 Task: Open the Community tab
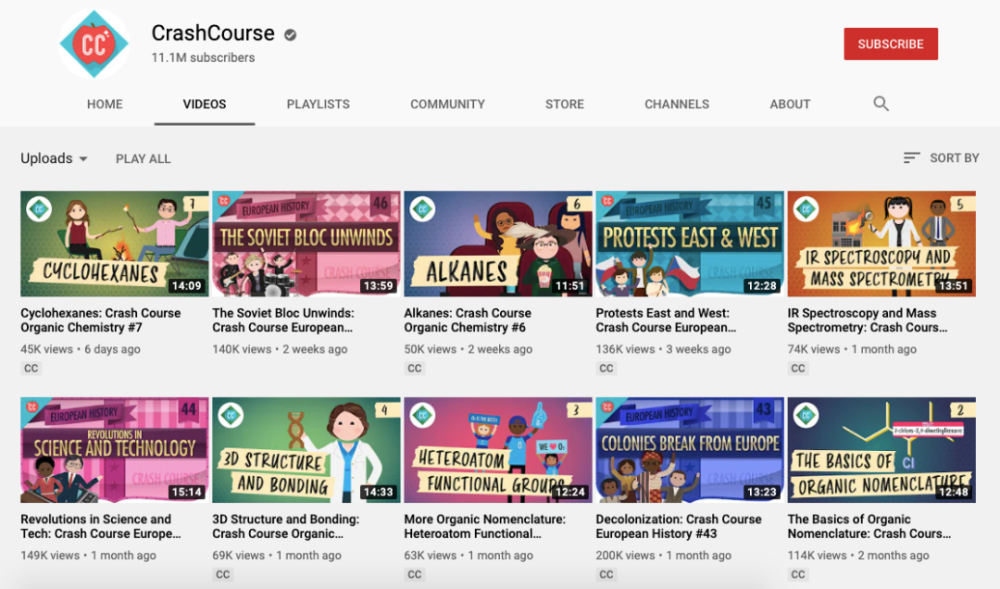448,104
